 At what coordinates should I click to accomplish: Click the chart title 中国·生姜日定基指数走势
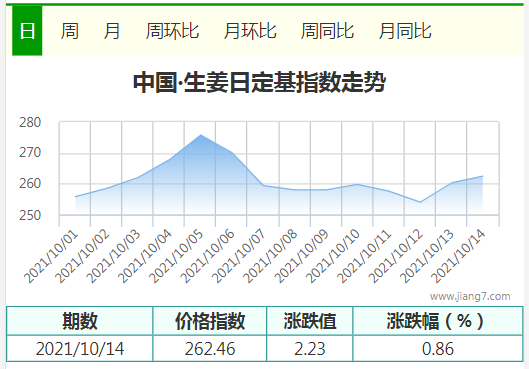tap(259, 82)
